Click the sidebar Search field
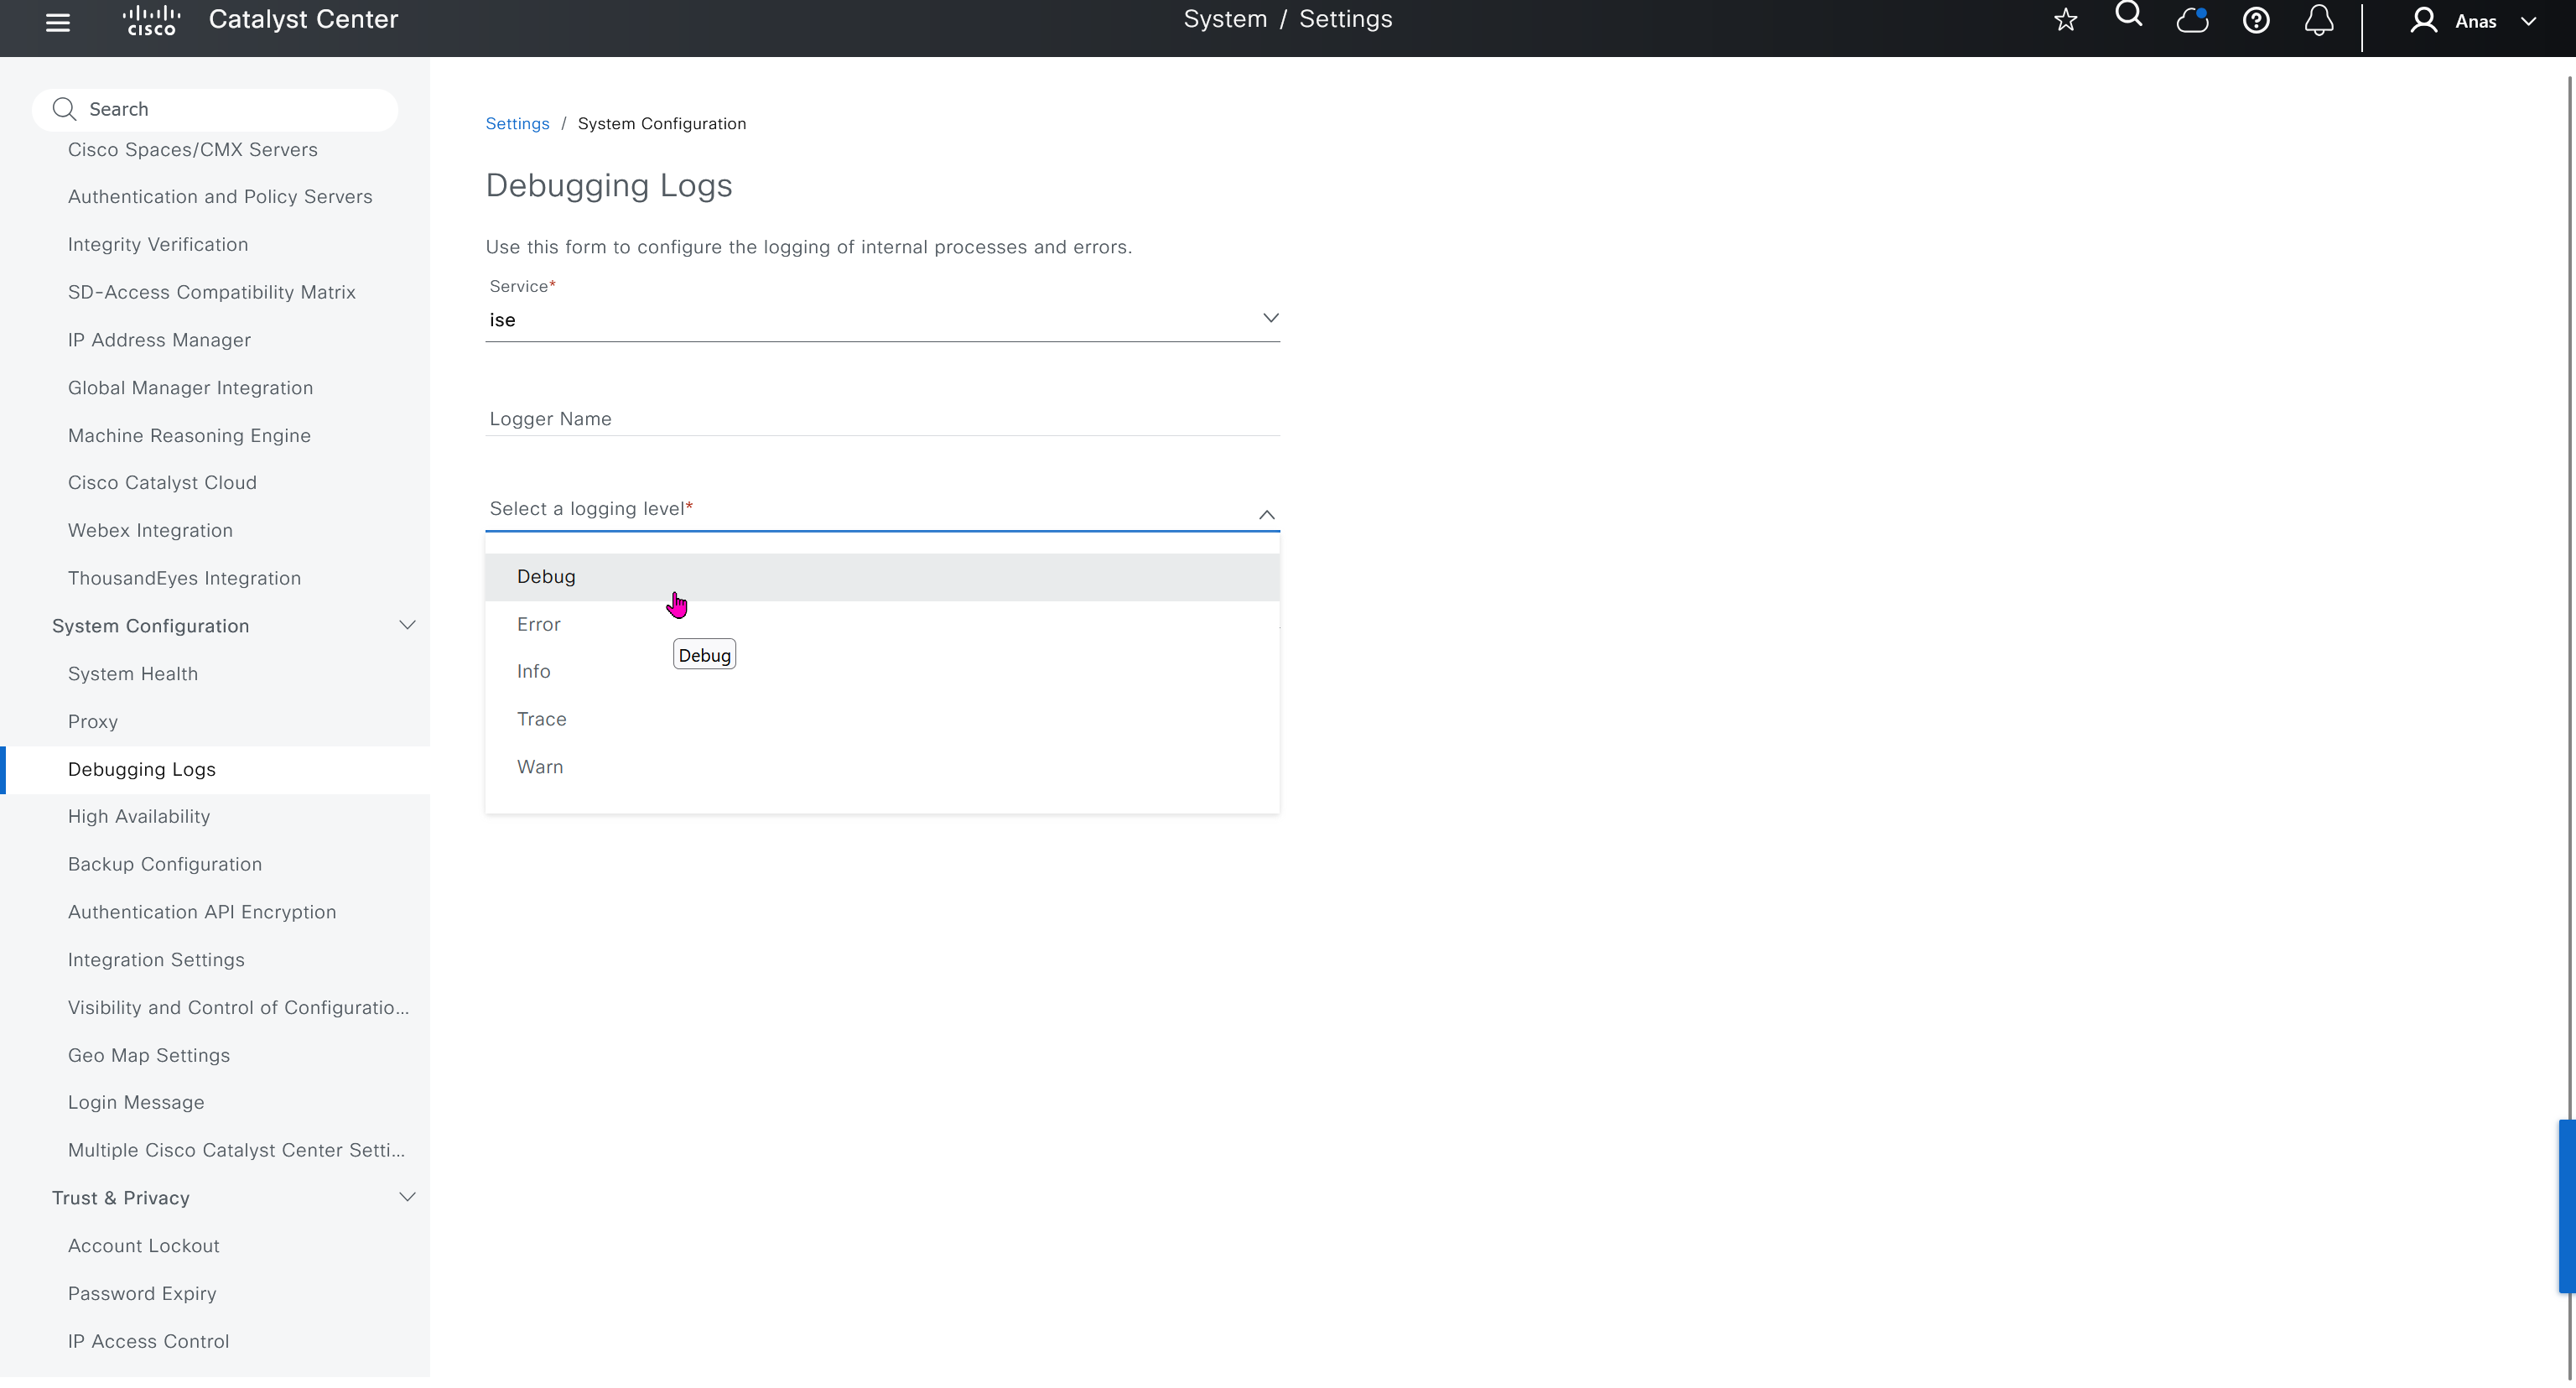 pos(230,109)
